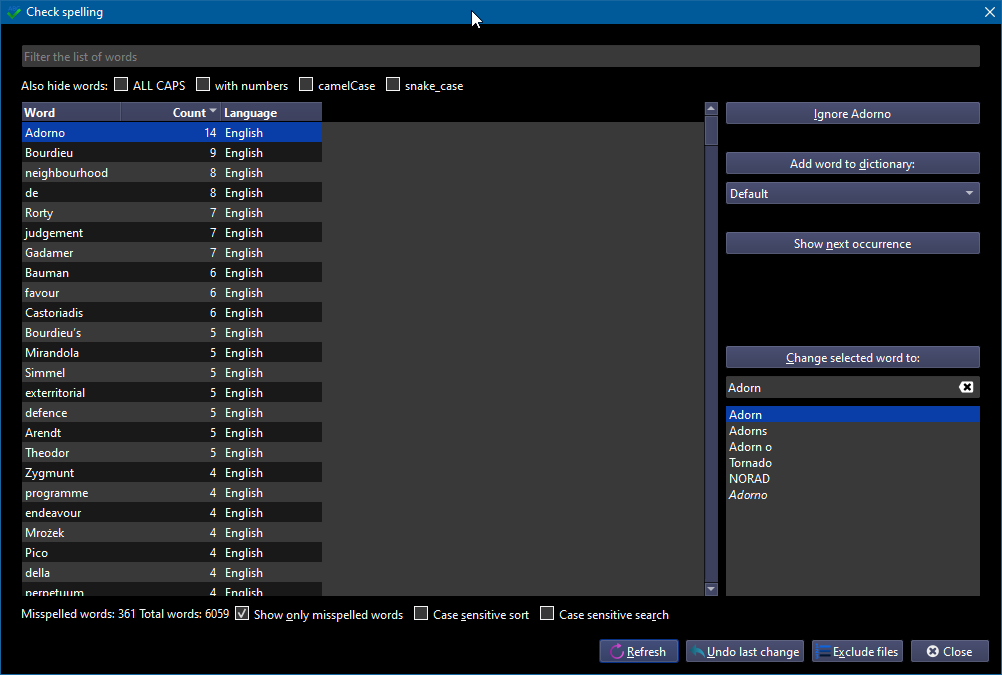The image size is (1002, 675).
Task: Select the suggestion NORAD
Action: coord(852,479)
